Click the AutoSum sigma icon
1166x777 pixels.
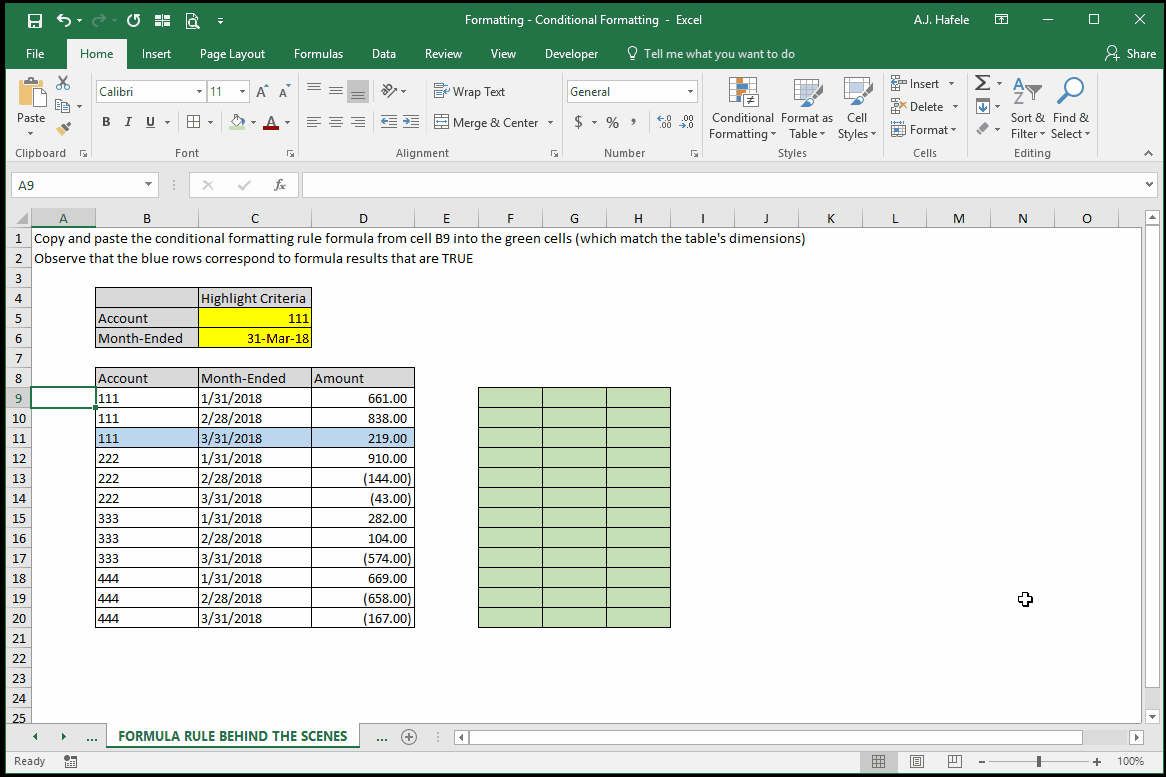click(982, 83)
